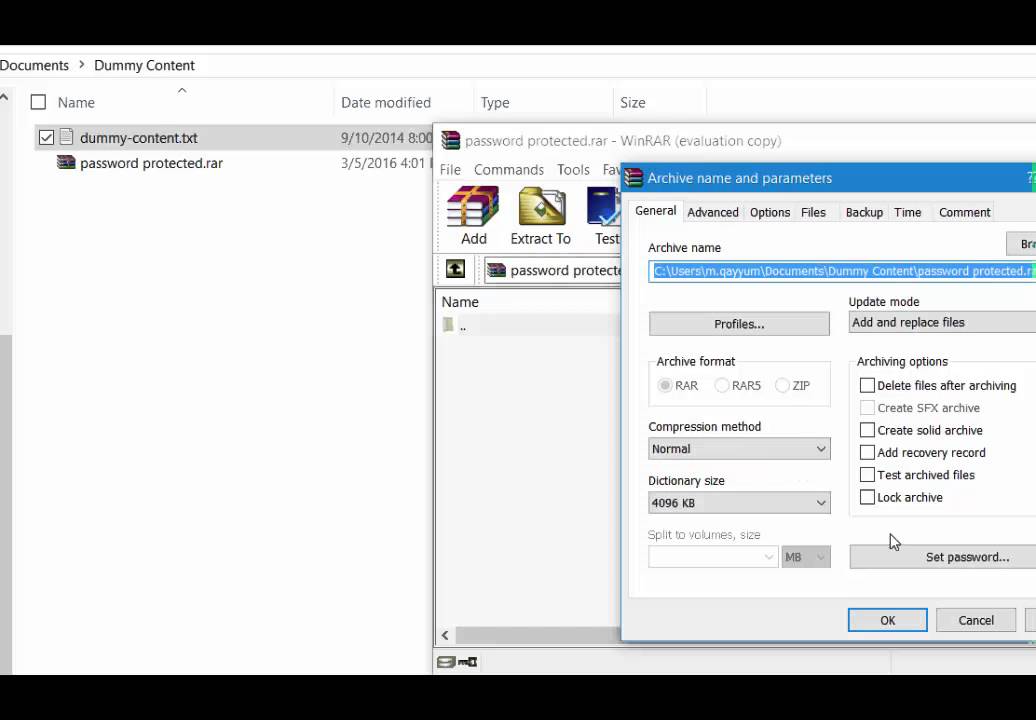
Task: Select ZIP archive format
Action: click(x=782, y=385)
